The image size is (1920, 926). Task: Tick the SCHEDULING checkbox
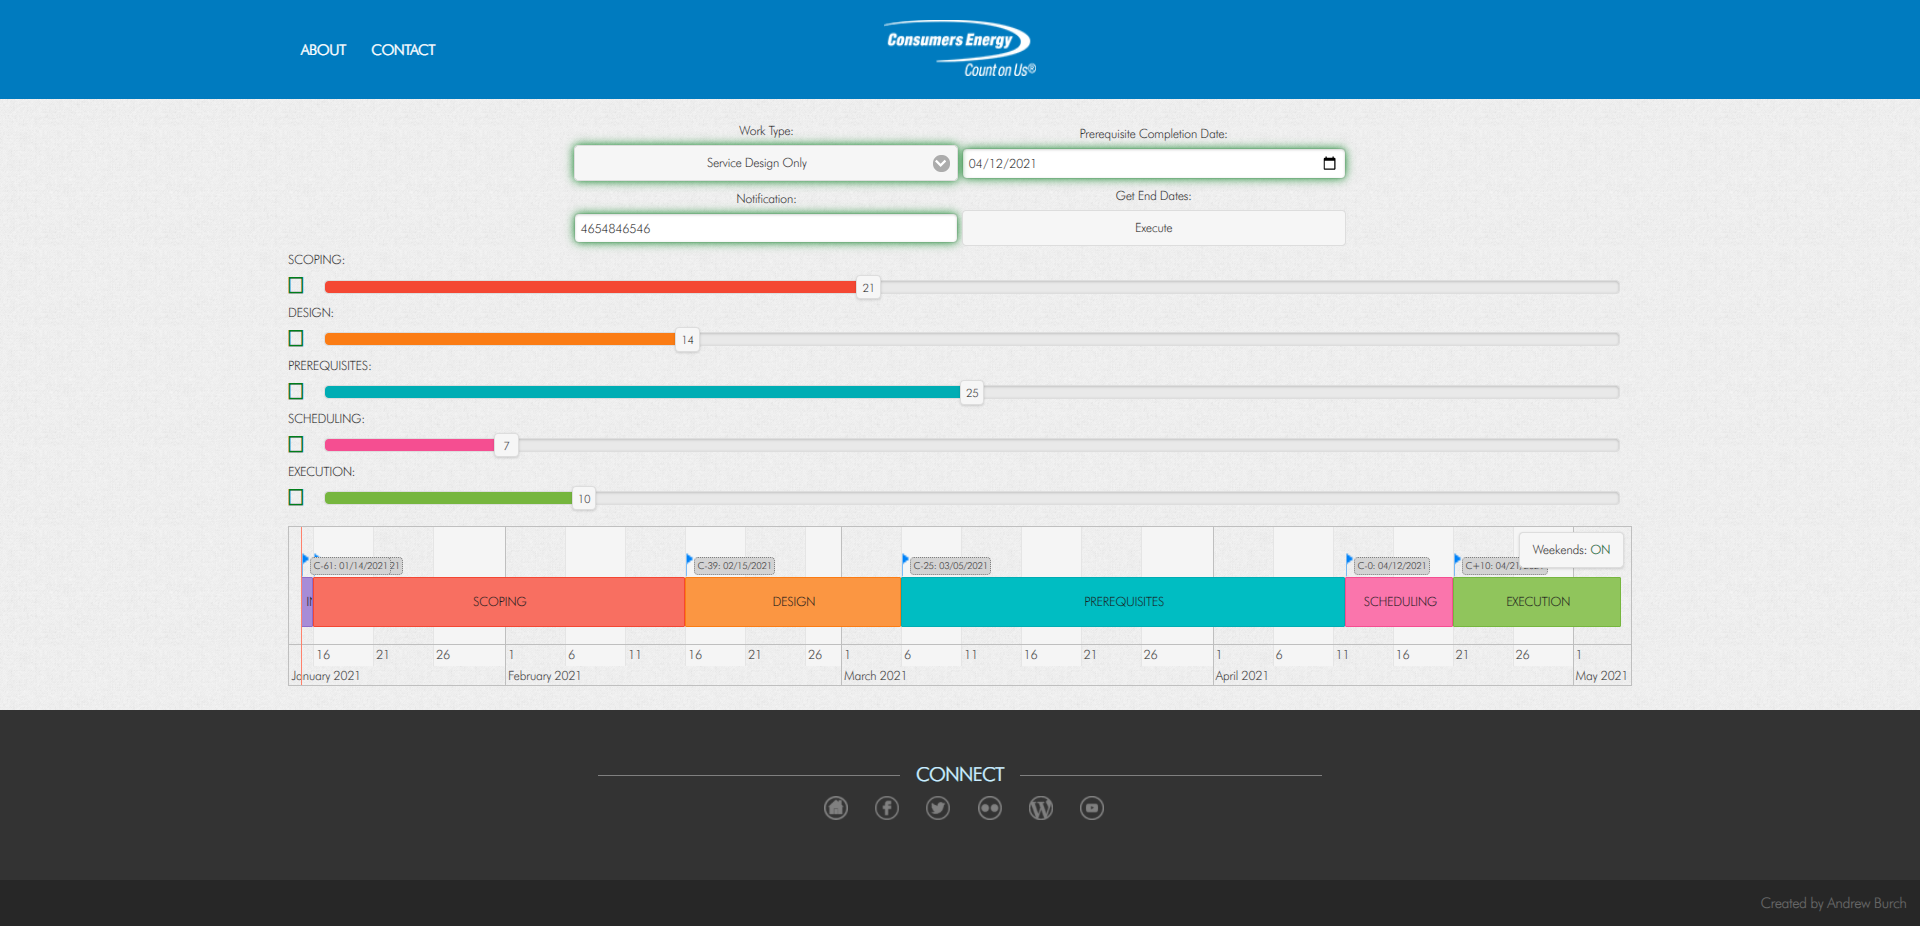pyautogui.click(x=296, y=445)
